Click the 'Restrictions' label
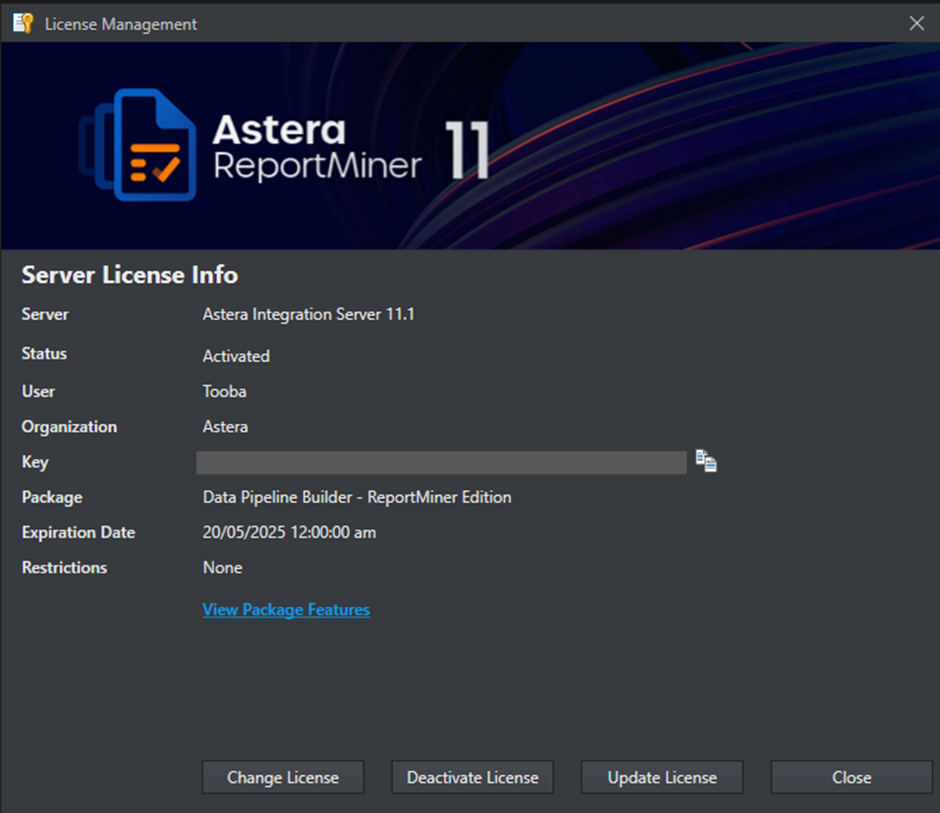 64,568
